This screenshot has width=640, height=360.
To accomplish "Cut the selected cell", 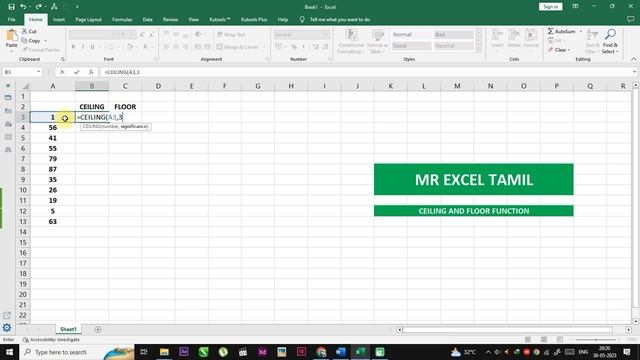I will pyautogui.click(x=29, y=31).
